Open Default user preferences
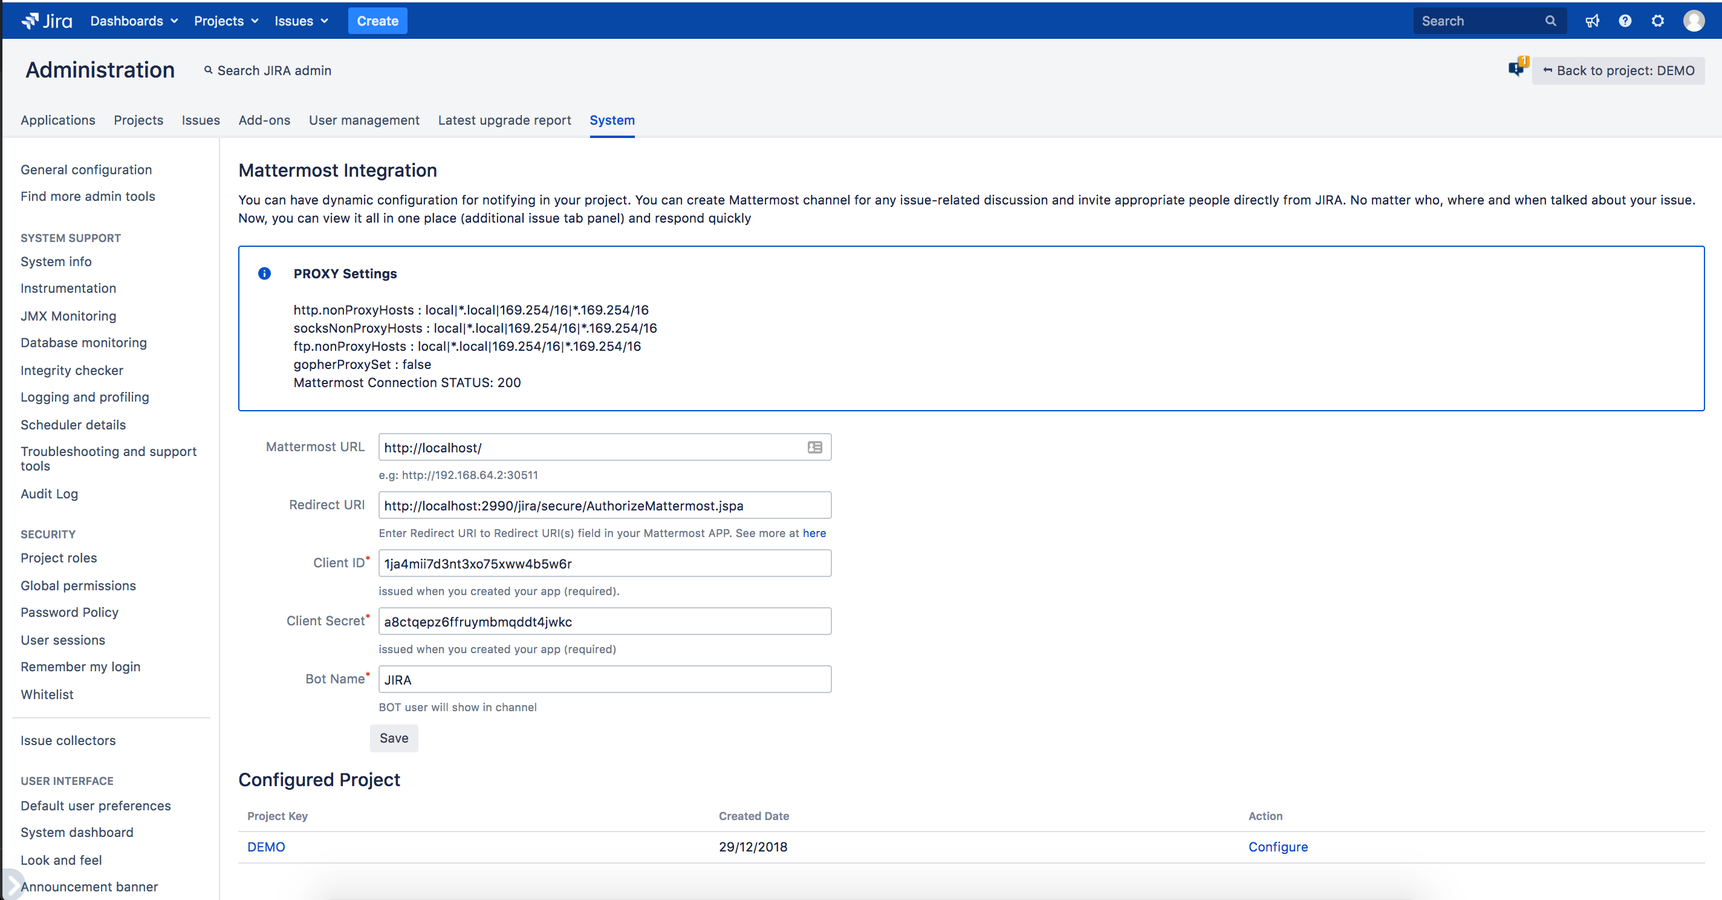The height and width of the screenshot is (900, 1722). tap(95, 806)
